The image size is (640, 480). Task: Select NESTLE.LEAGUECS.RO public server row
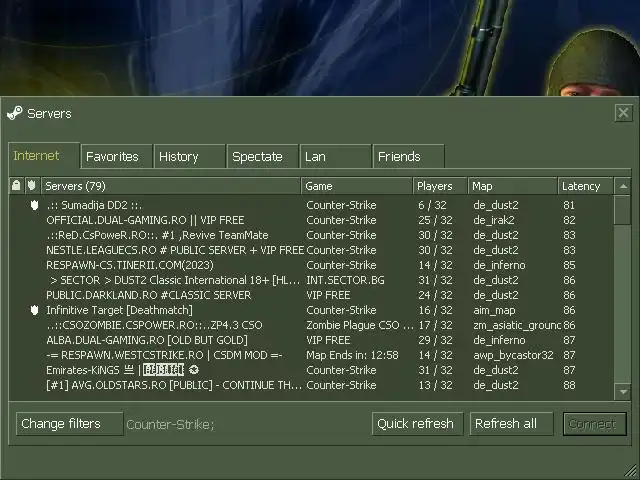[311, 250]
